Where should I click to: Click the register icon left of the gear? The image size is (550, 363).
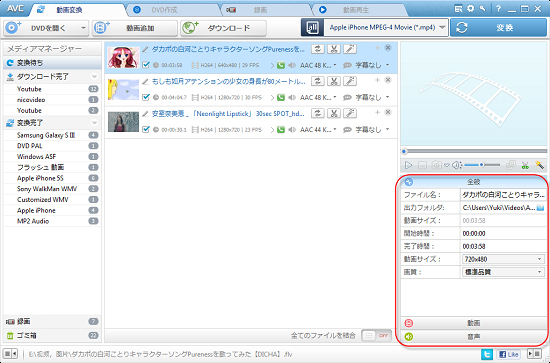[x=458, y=9]
